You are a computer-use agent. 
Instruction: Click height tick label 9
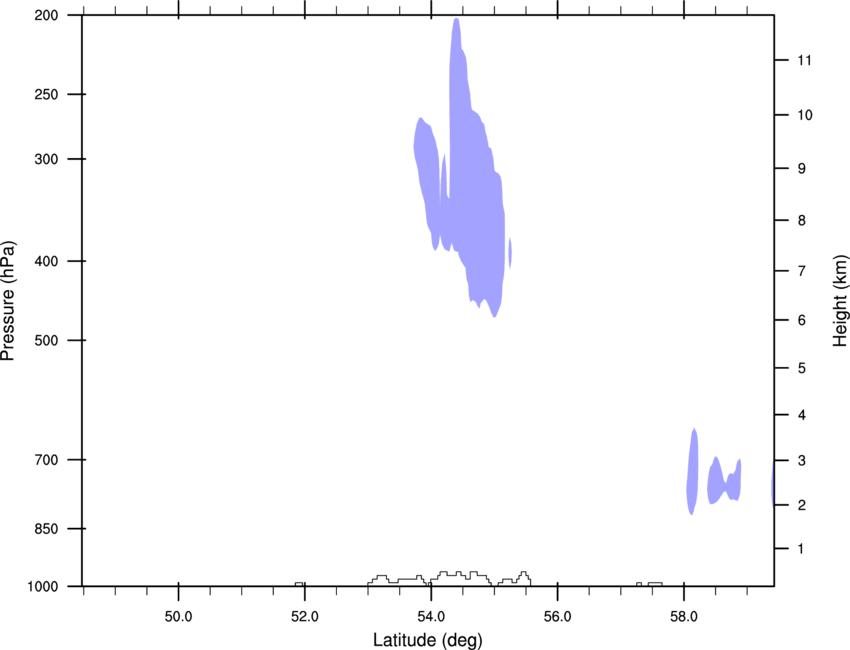[x=802, y=169]
